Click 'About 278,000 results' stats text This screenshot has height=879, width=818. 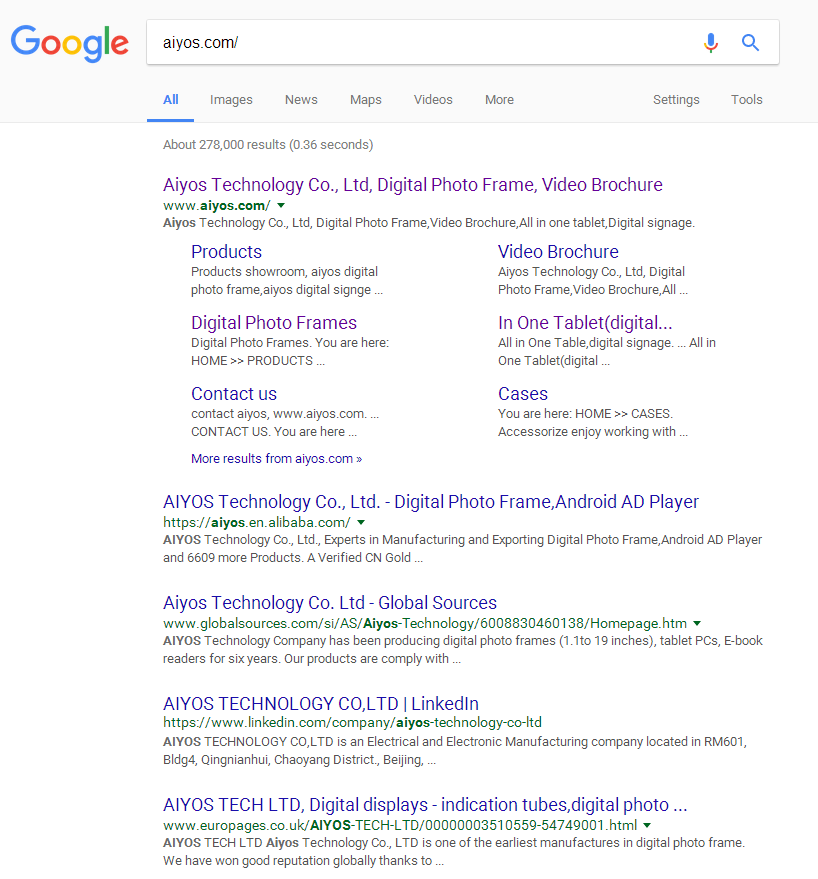pos(268,145)
